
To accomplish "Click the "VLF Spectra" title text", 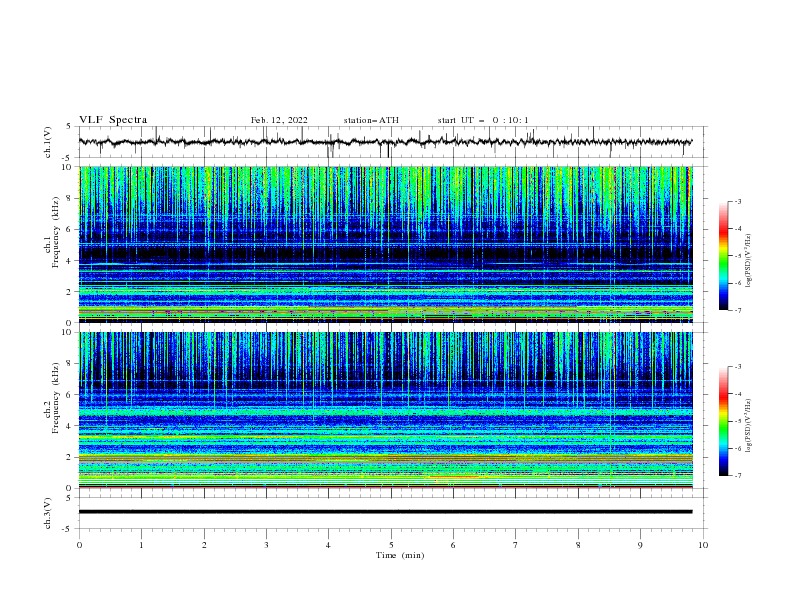I will pyautogui.click(x=113, y=120).
